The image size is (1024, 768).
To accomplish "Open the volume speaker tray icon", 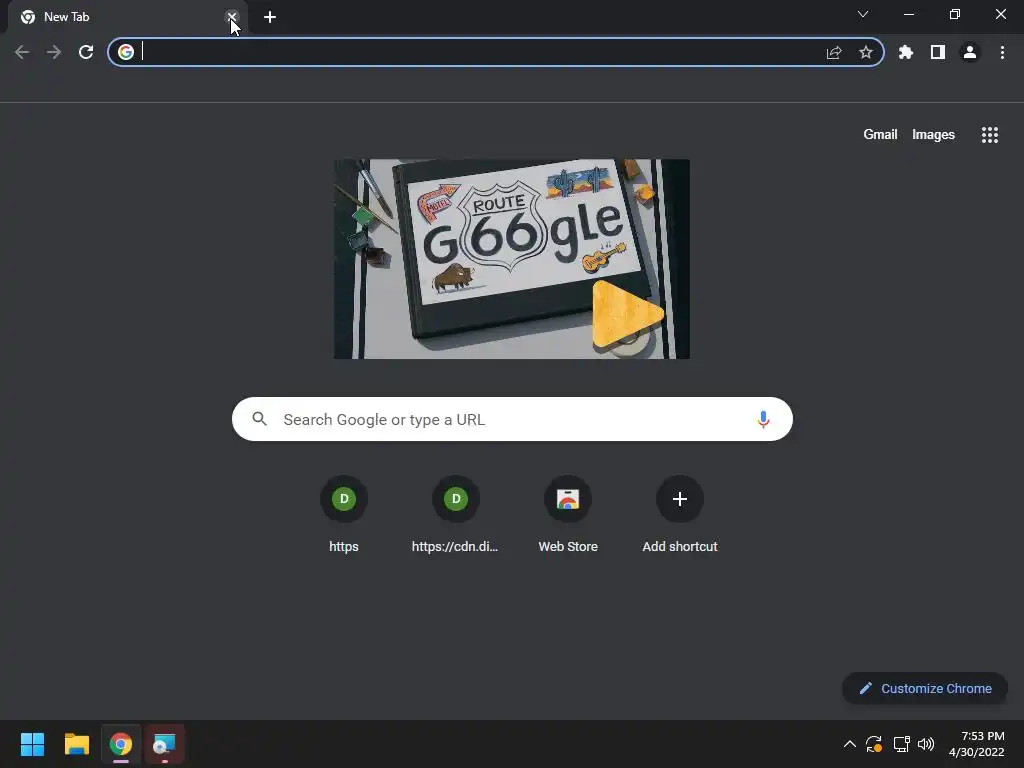I will tap(926, 744).
